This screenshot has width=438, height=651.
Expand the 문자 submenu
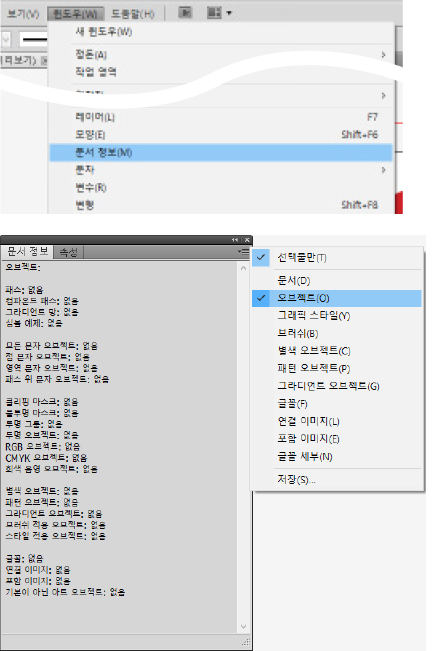pyautogui.click(x=220, y=170)
